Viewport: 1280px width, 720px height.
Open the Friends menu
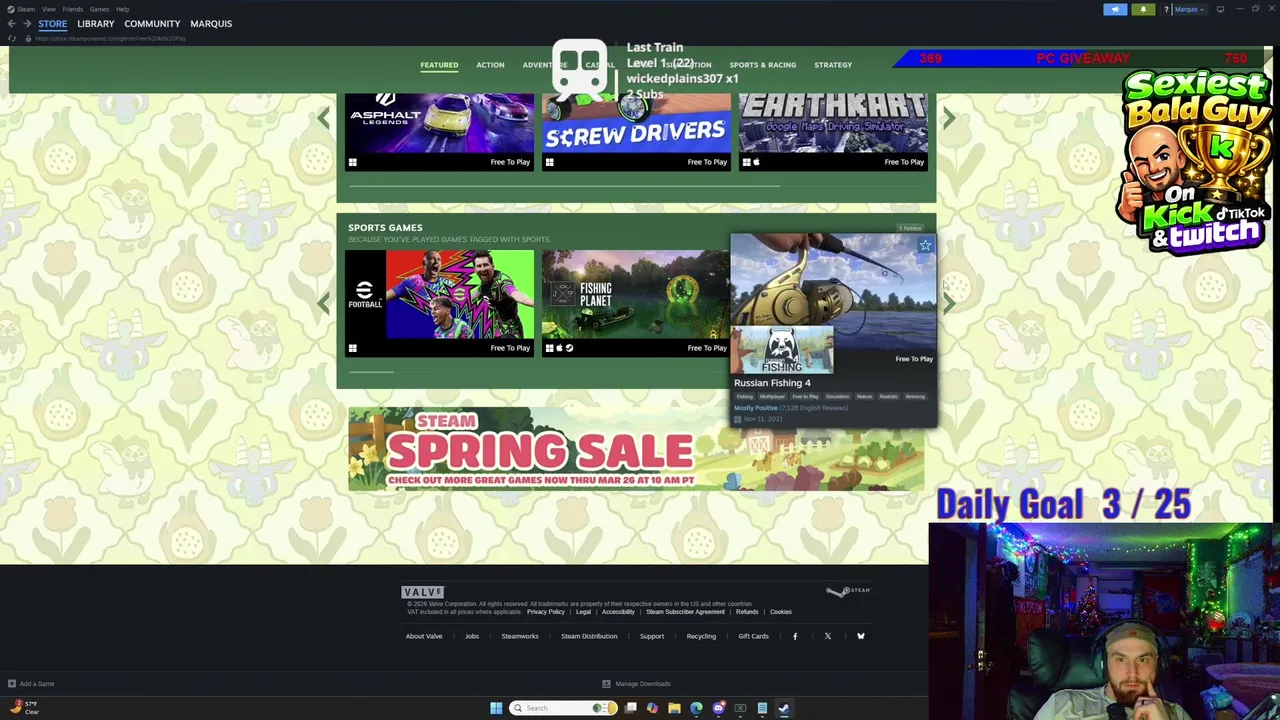[72, 9]
